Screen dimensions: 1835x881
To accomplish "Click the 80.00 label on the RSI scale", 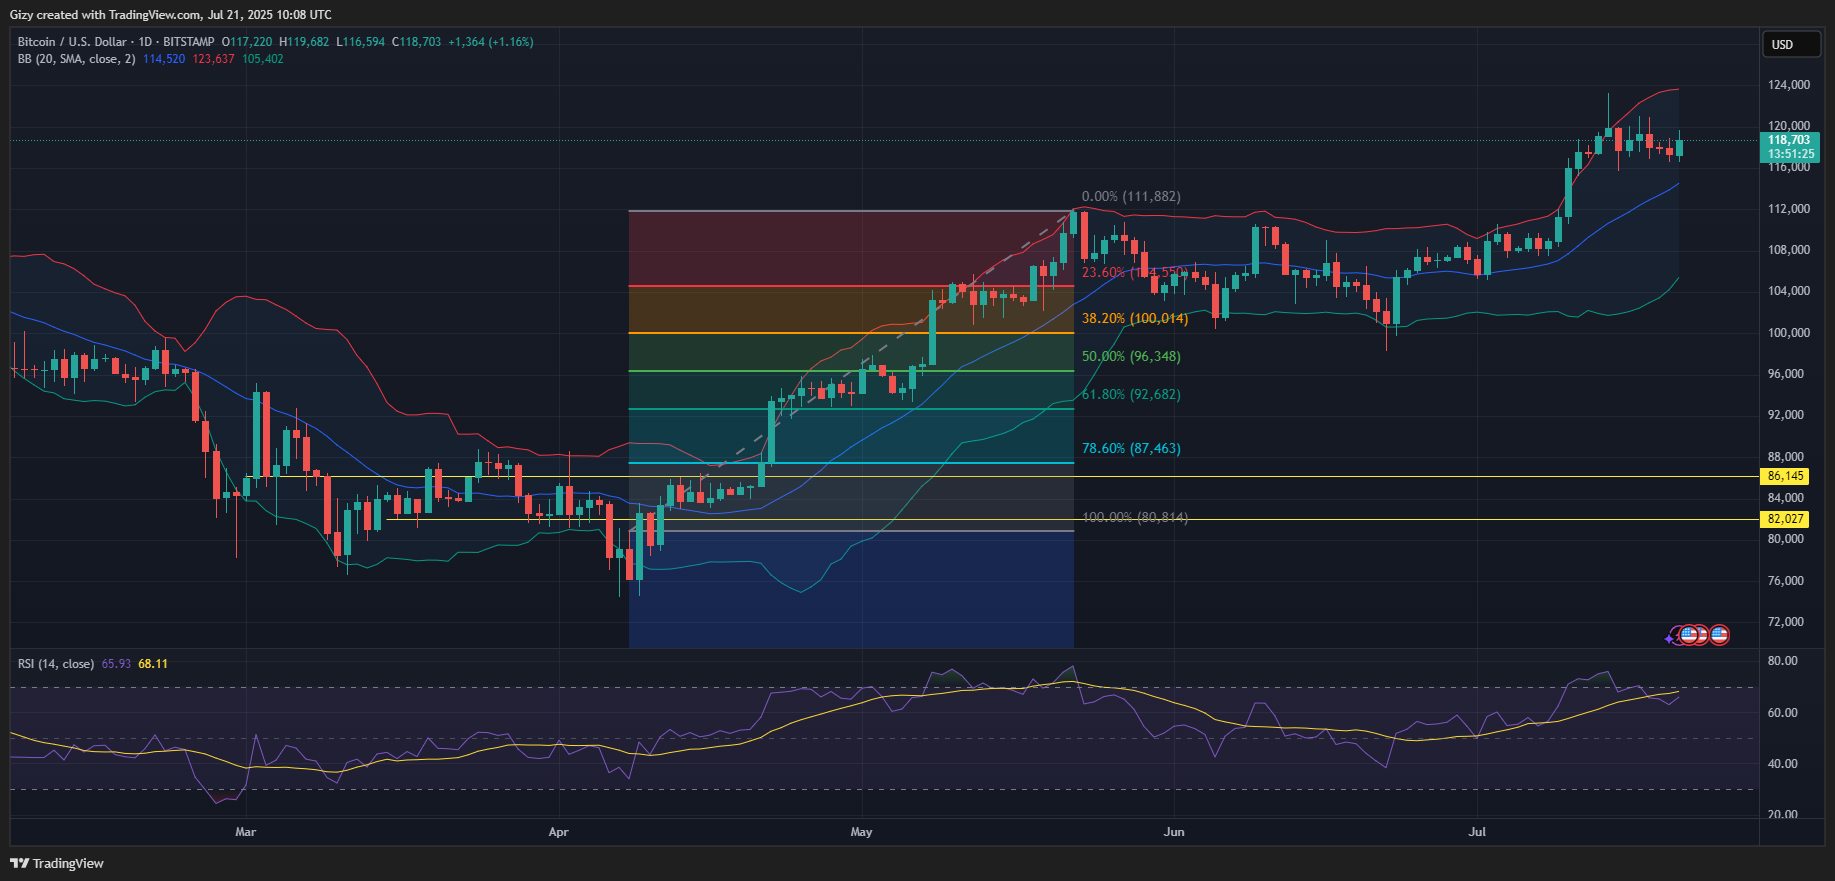I will click(1783, 661).
